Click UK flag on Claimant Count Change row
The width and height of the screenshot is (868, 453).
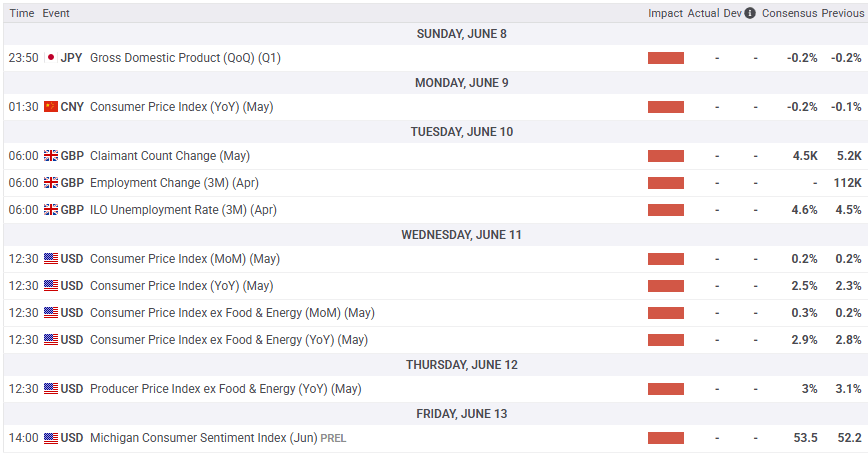pyautogui.click(x=51, y=156)
